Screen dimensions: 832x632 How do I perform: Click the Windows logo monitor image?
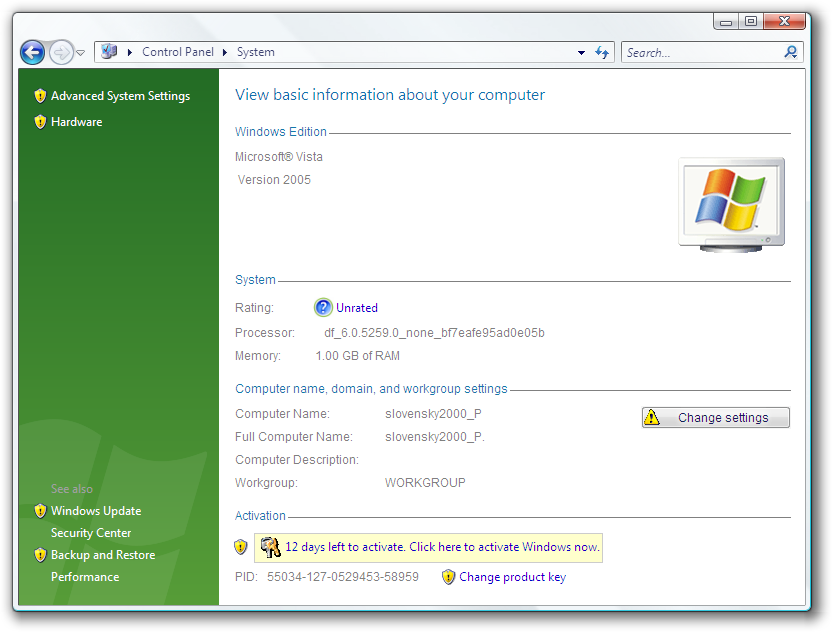[x=732, y=204]
